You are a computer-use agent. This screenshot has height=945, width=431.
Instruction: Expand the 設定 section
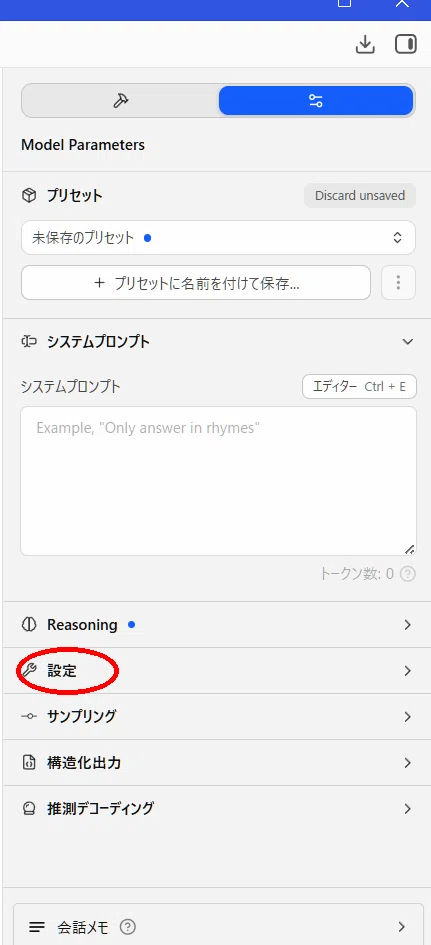pyautogui.click(x=218, y=671)
